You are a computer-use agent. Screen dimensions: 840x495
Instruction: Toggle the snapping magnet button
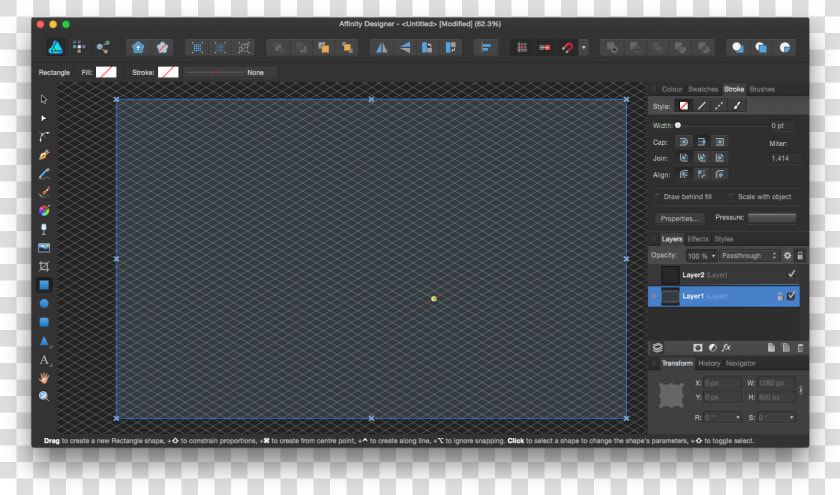[567, 48]
